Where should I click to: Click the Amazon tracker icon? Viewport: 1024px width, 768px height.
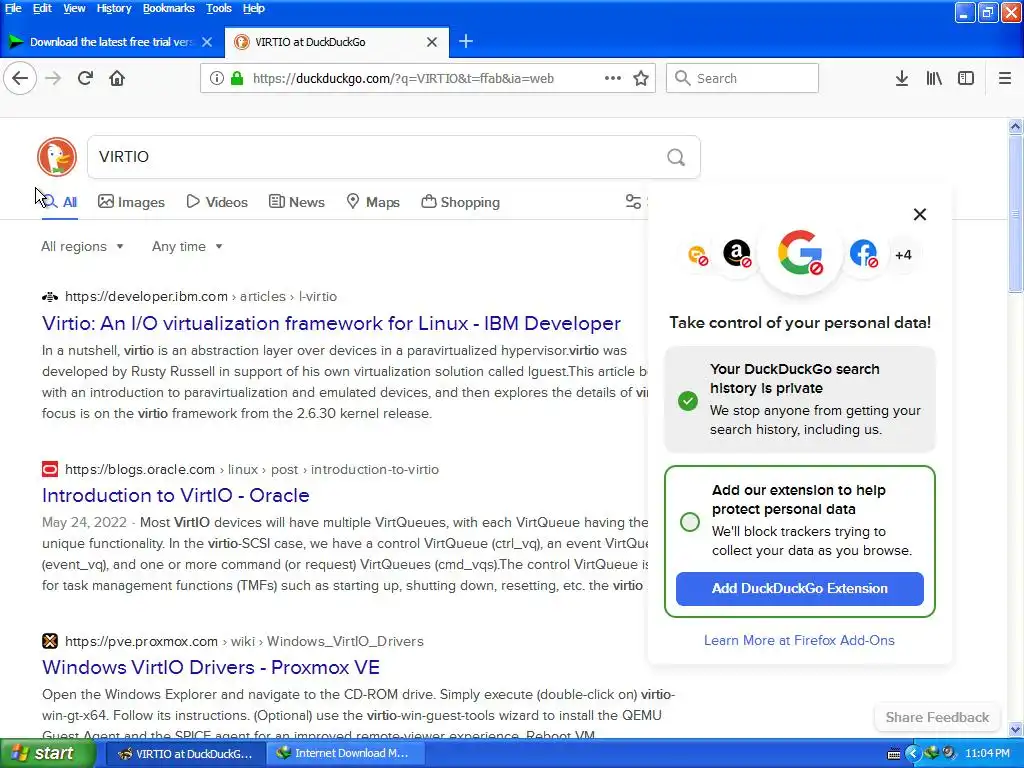click(x=737, y=253)
